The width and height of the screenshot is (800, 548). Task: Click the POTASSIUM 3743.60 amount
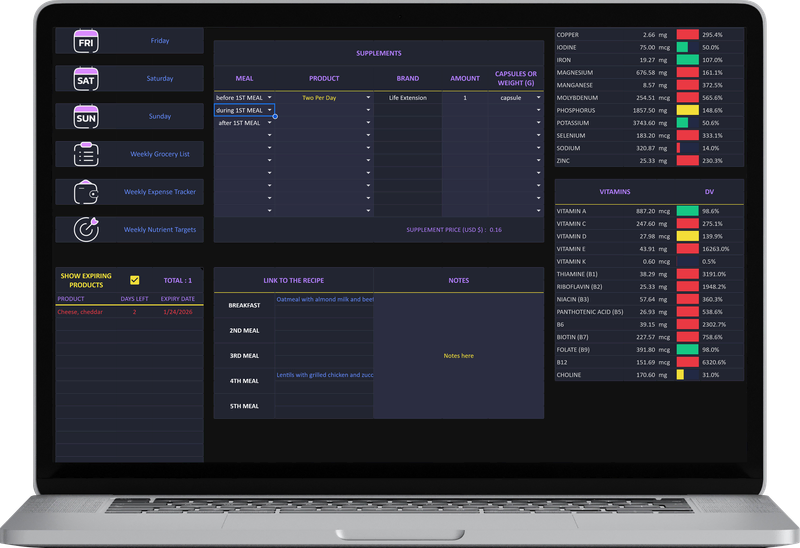tap(644, 123)
